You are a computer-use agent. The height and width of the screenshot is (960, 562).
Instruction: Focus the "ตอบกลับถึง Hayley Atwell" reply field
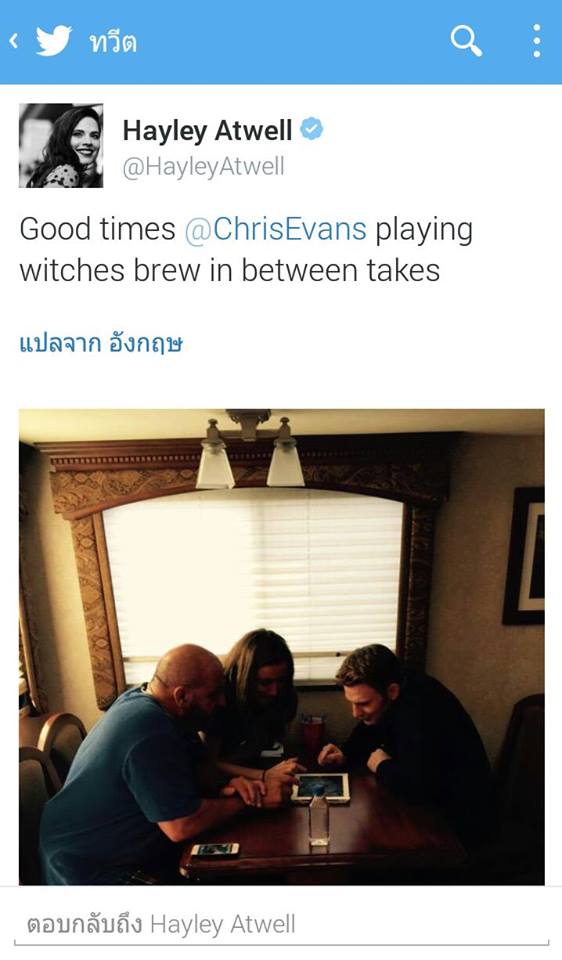[x=281, y=924]
